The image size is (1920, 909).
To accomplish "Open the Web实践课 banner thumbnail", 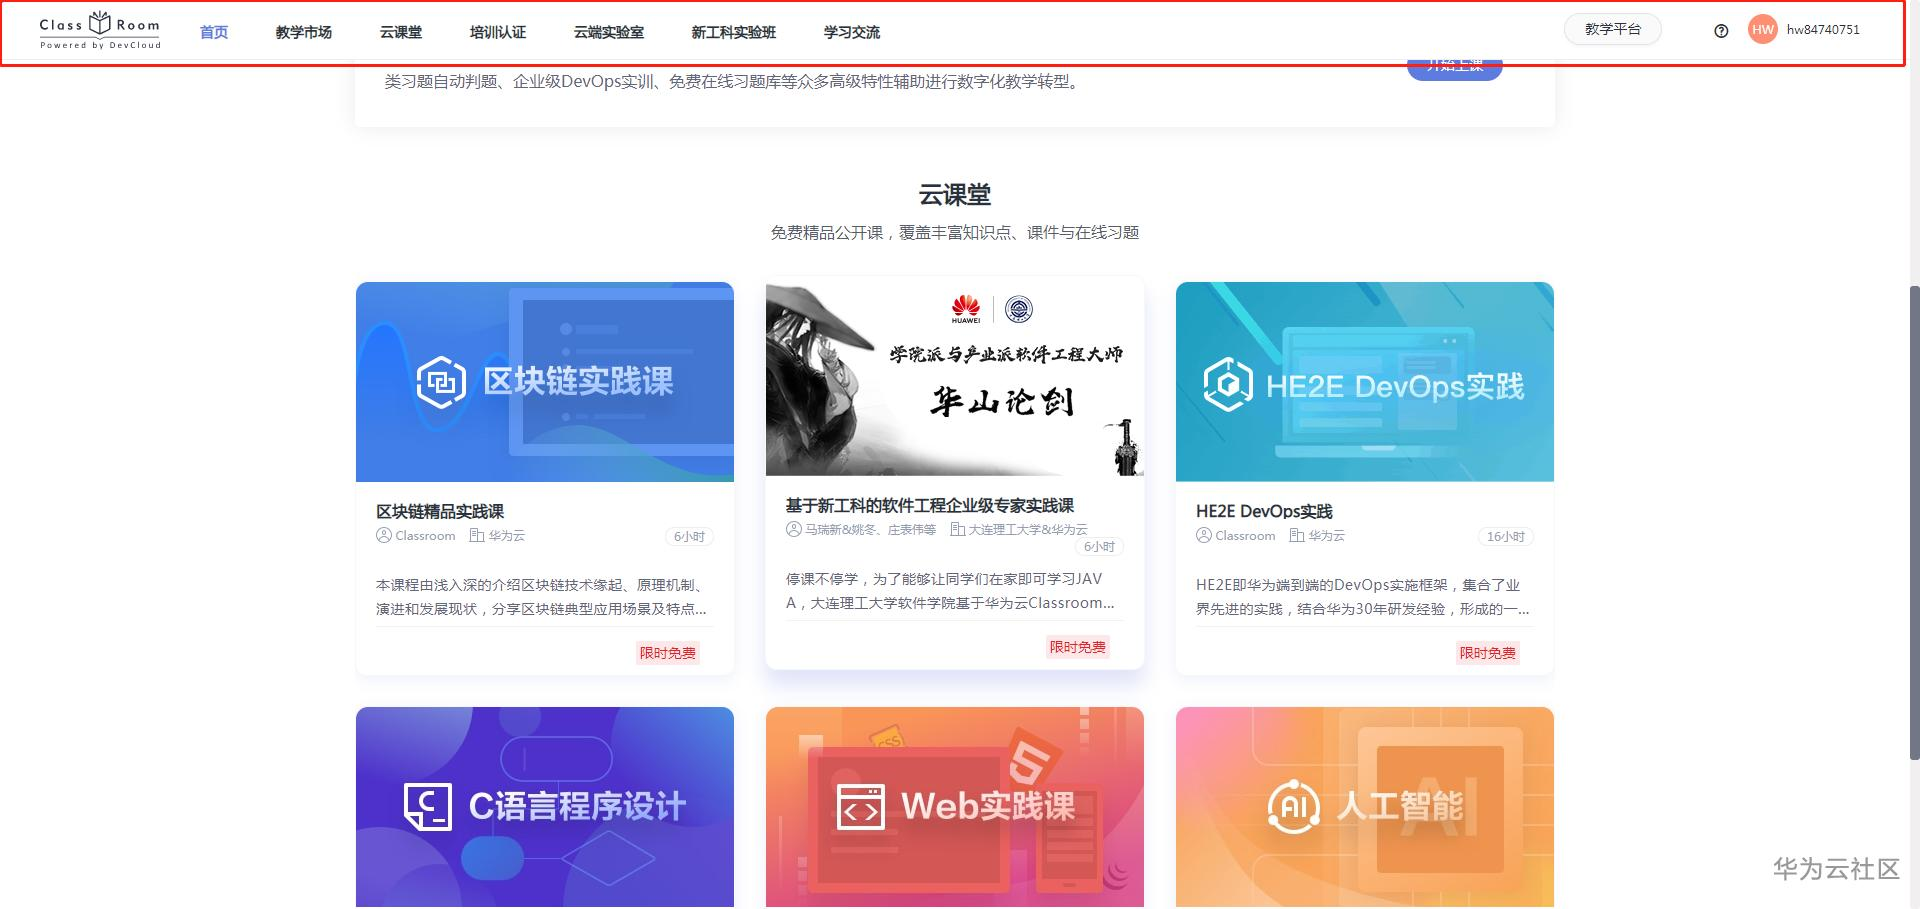I will tap(955, 807).
